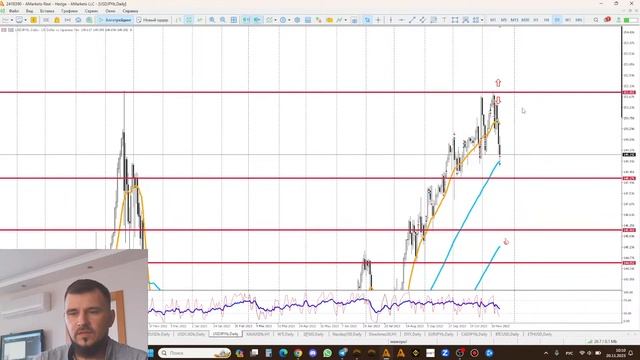Open the Nasdaq100.Daily chart tab
Screen dimensions: 640x360
click(x=346, y=334)
